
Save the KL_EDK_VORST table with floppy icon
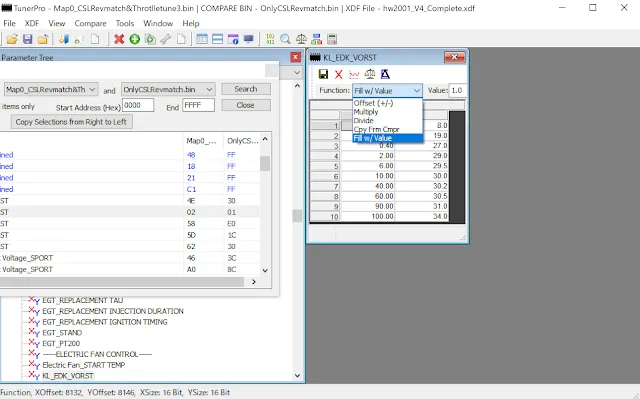(x=323, y=74)
